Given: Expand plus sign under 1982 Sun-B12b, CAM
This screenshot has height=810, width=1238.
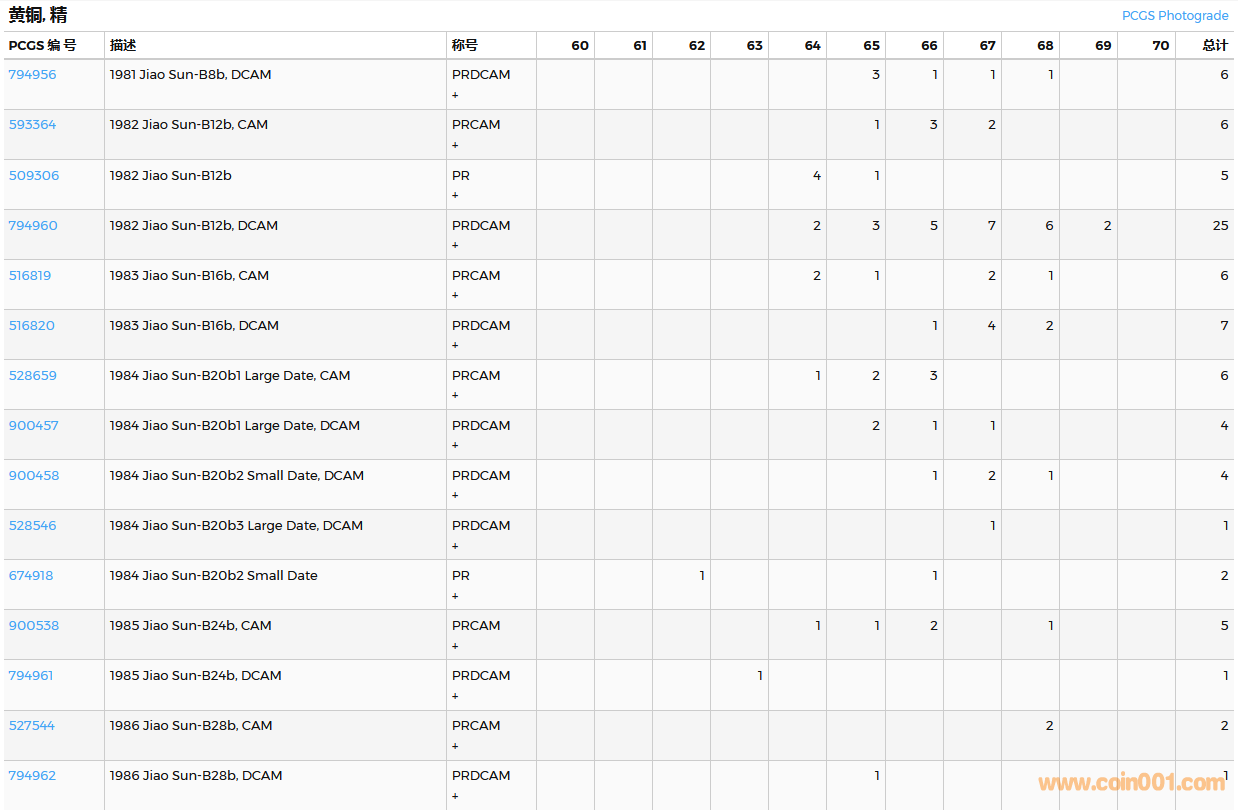Looking at the screenshot, I should click(x=455, y=145).
